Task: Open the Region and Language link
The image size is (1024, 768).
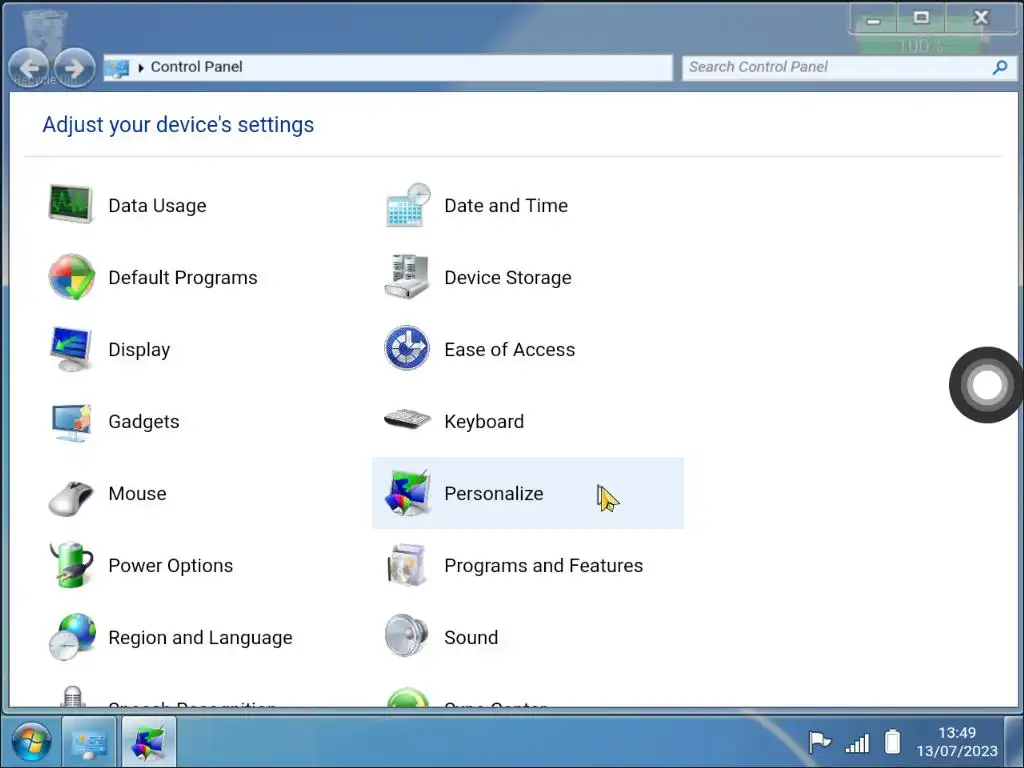Action: [200, 637]
